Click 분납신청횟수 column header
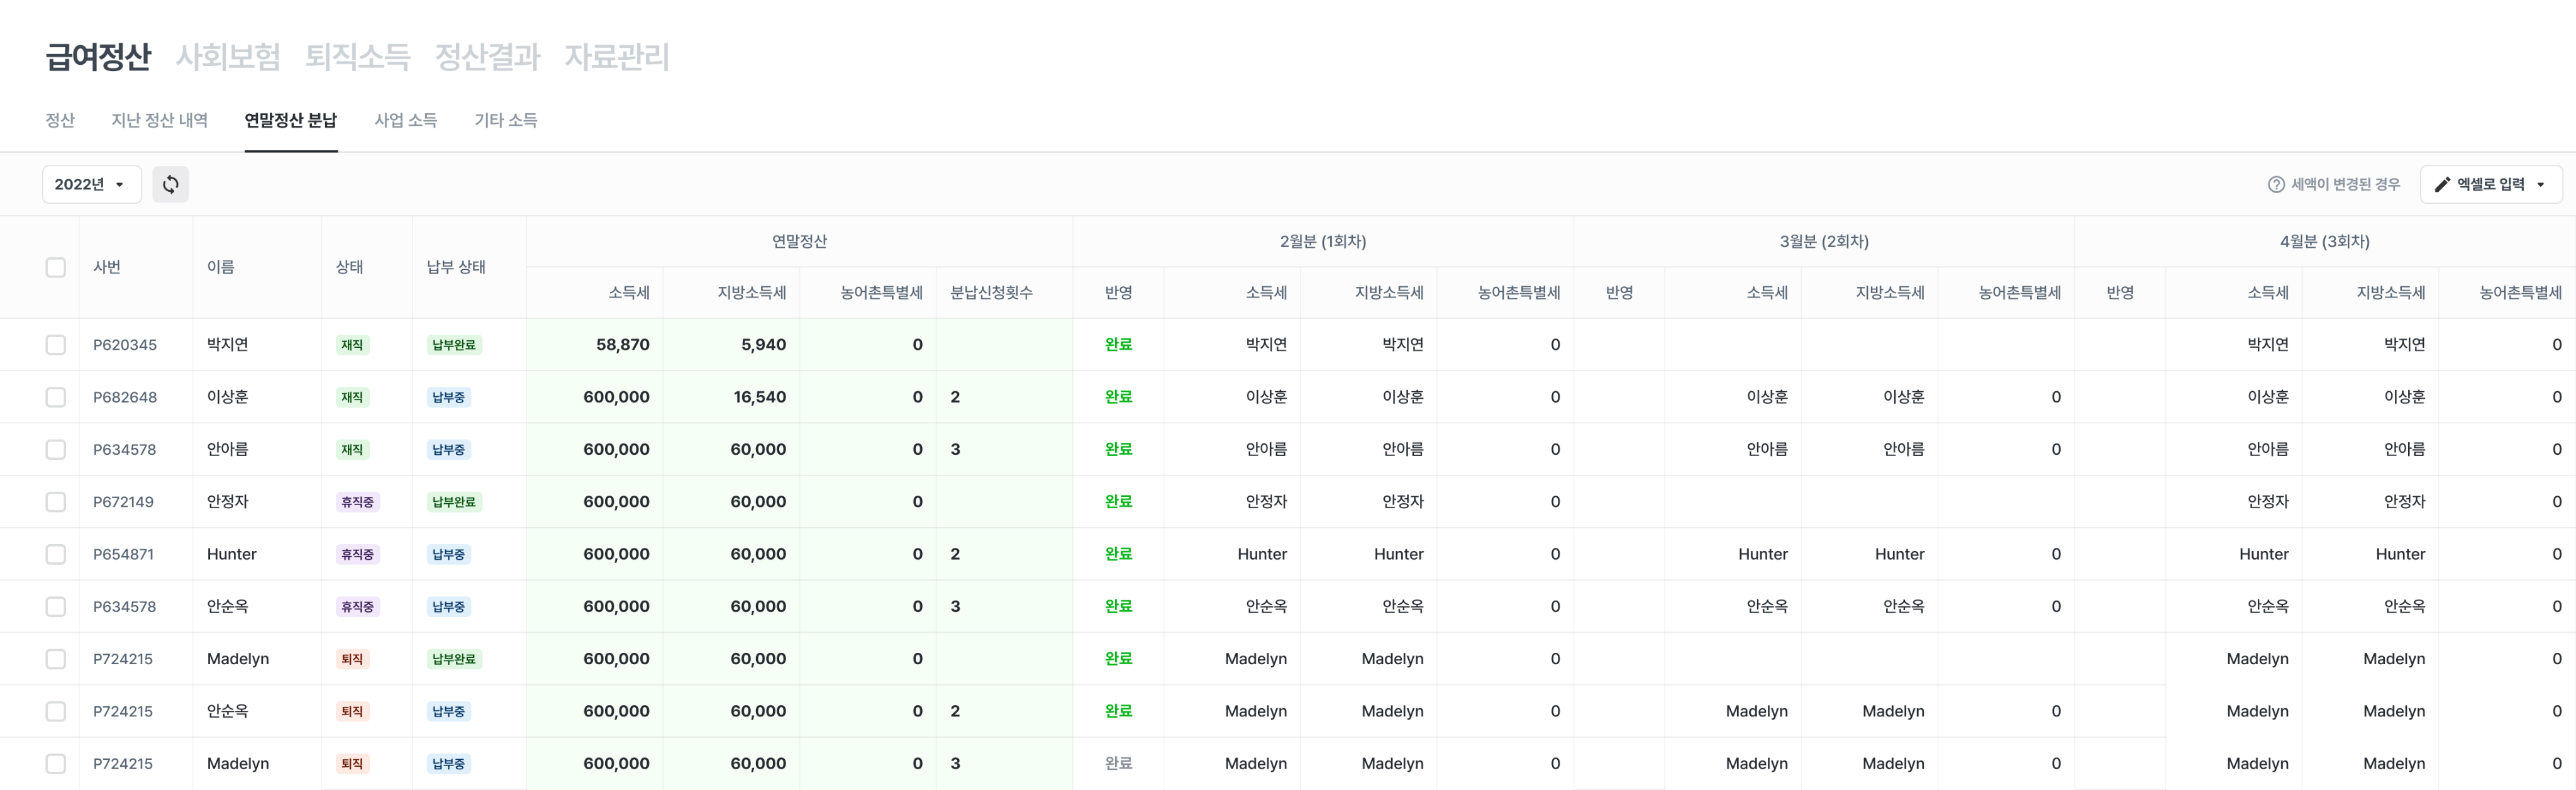 991,293
